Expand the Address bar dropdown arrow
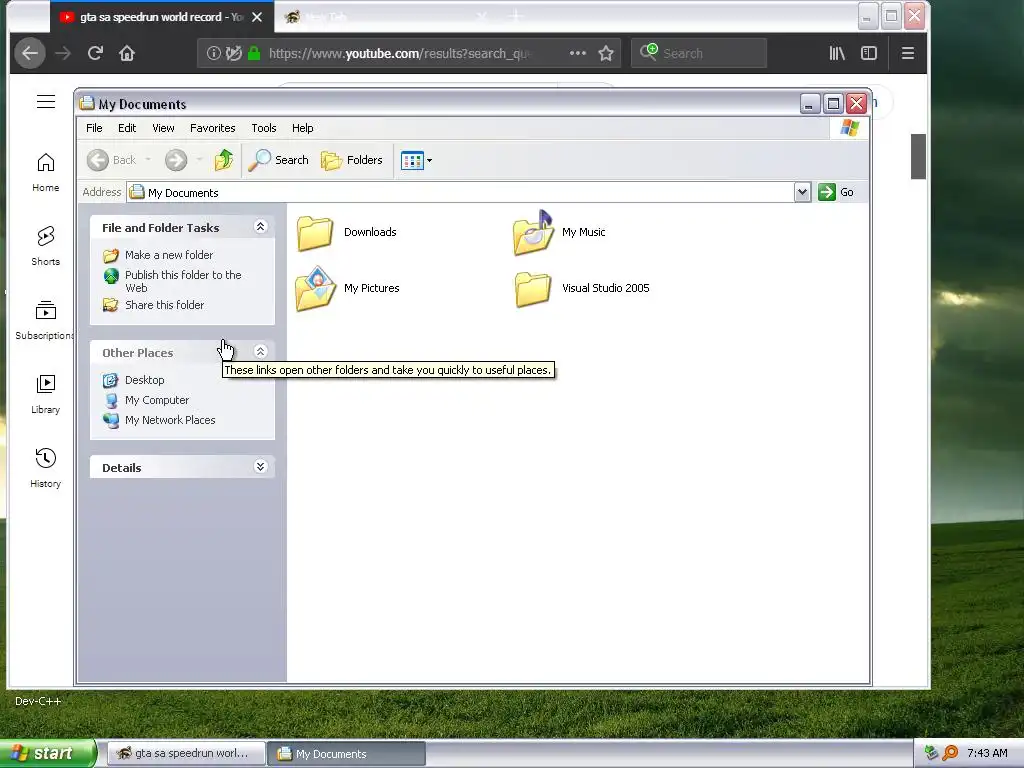This screenshot has height=768, width=1024. pyautogui.click(x=803, y=192)
